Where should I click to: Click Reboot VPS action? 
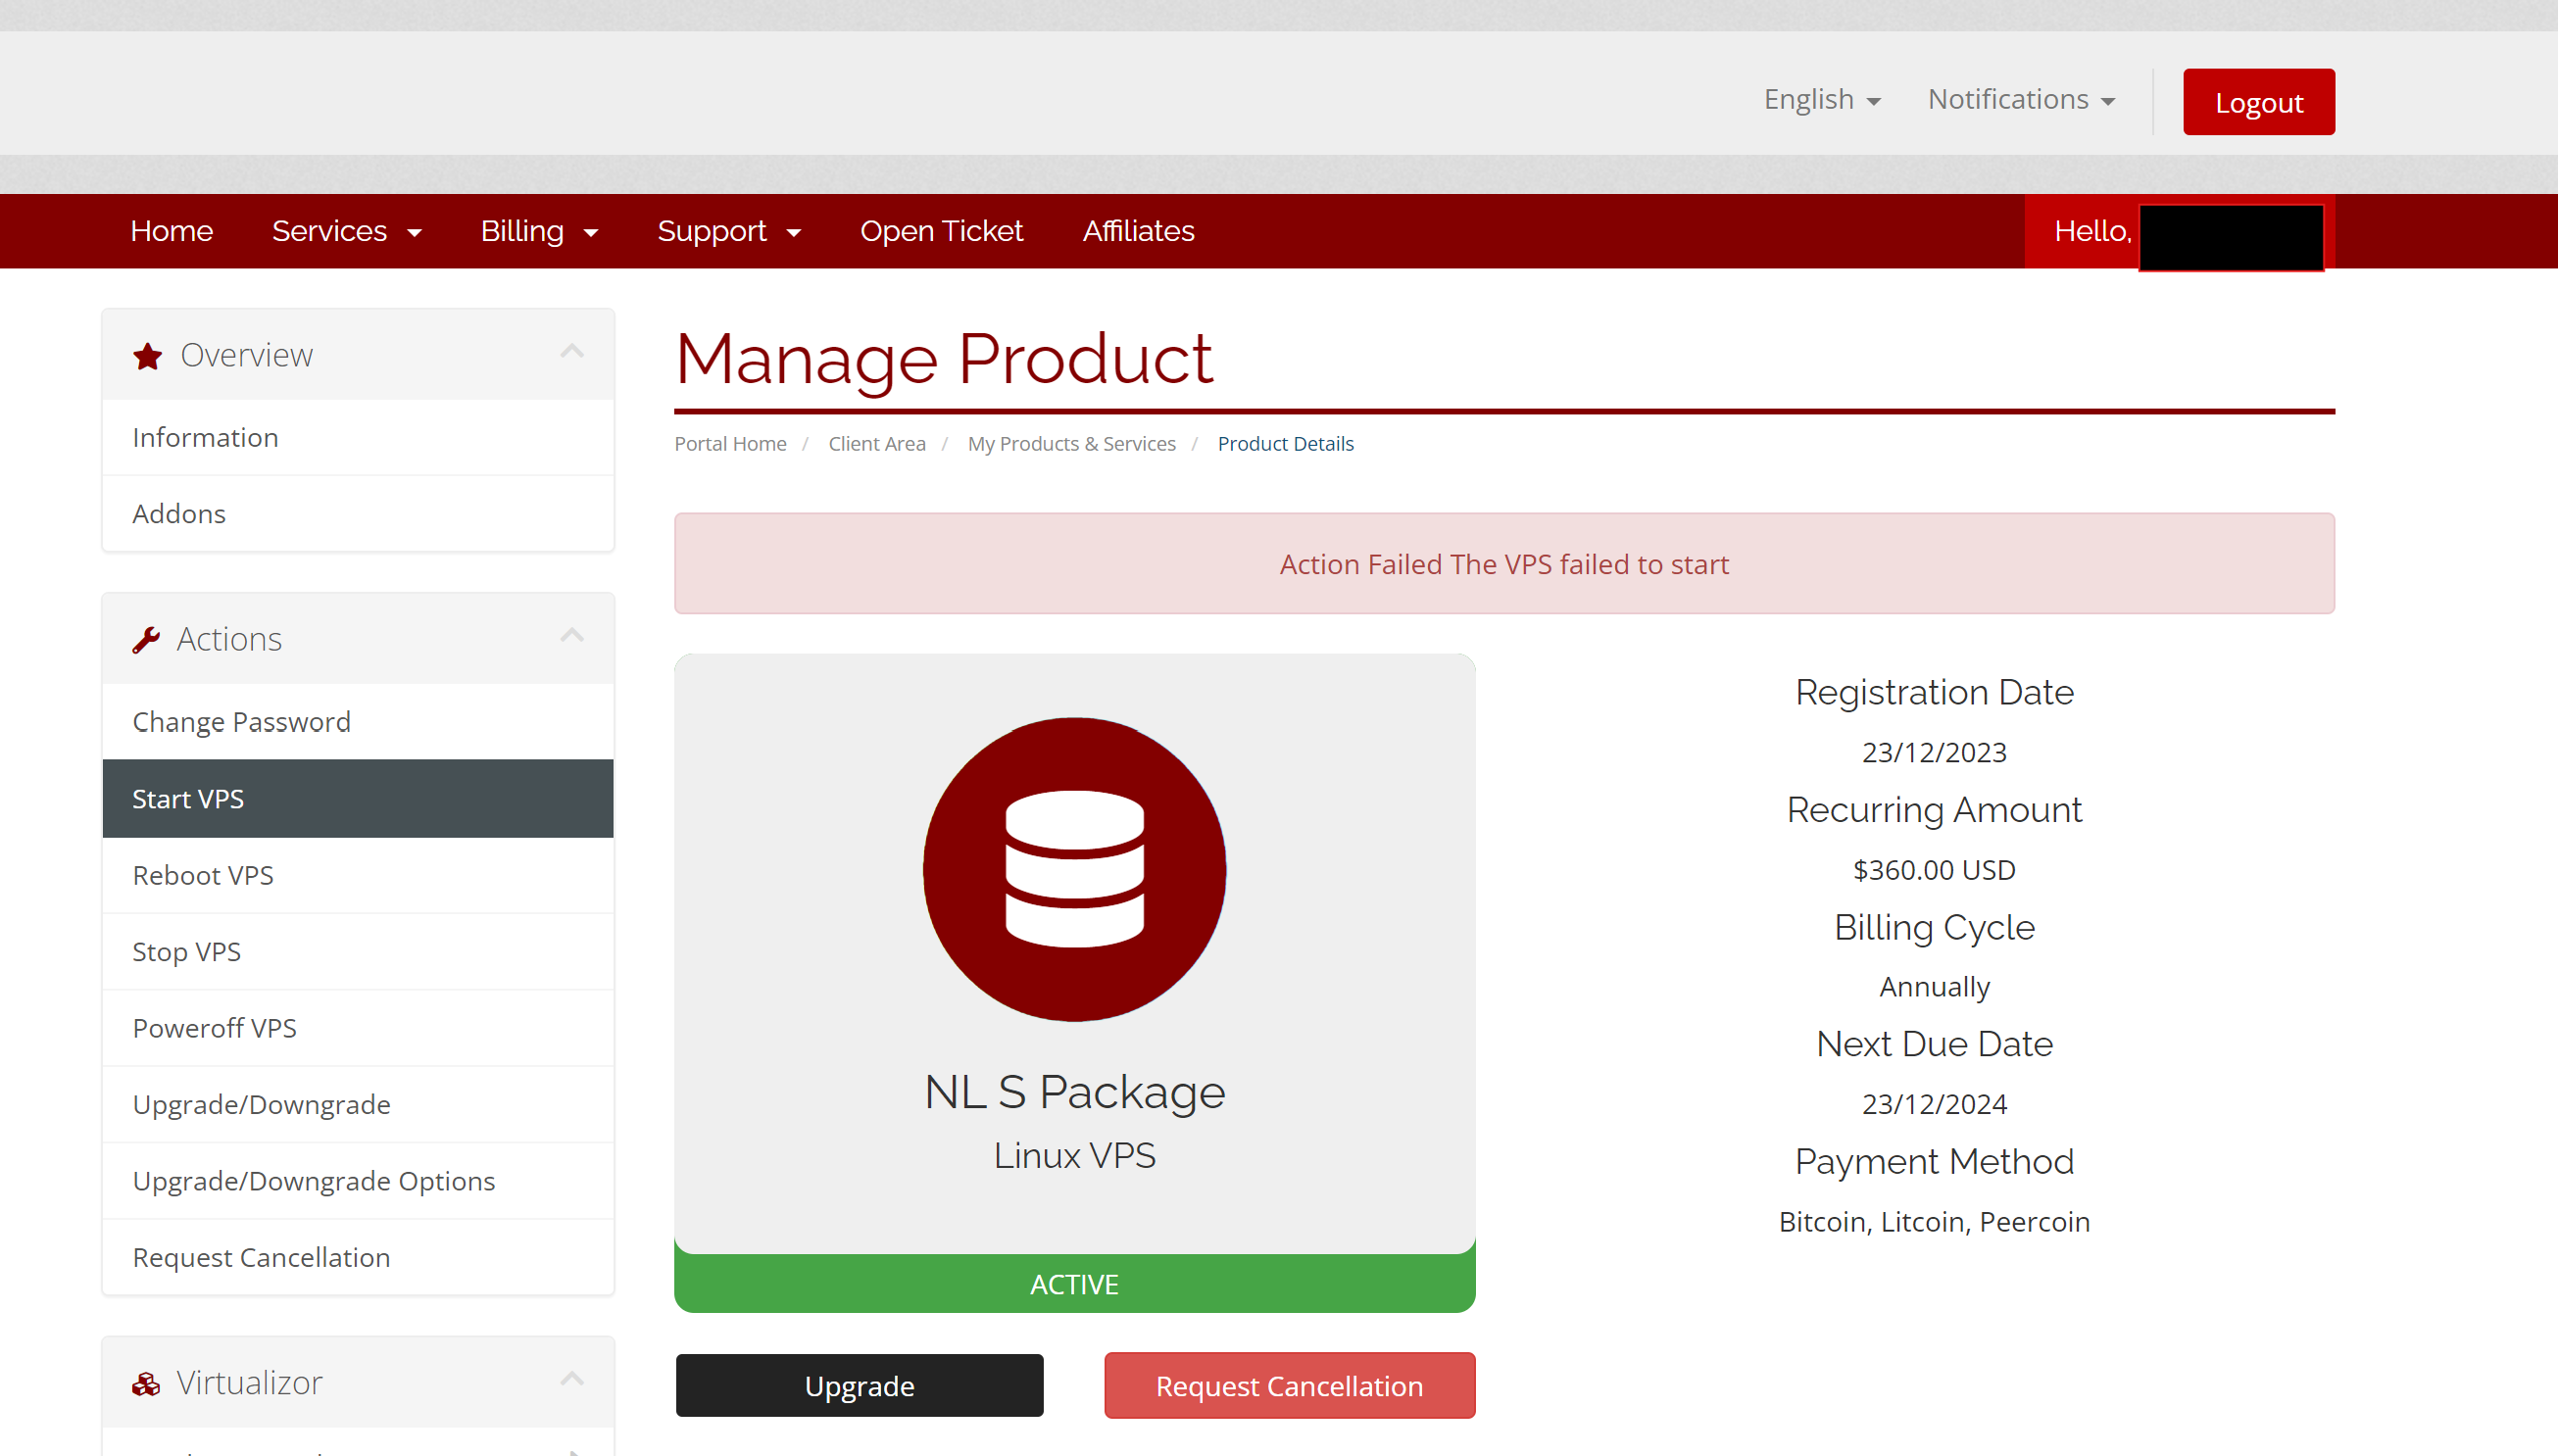[358, 876]
